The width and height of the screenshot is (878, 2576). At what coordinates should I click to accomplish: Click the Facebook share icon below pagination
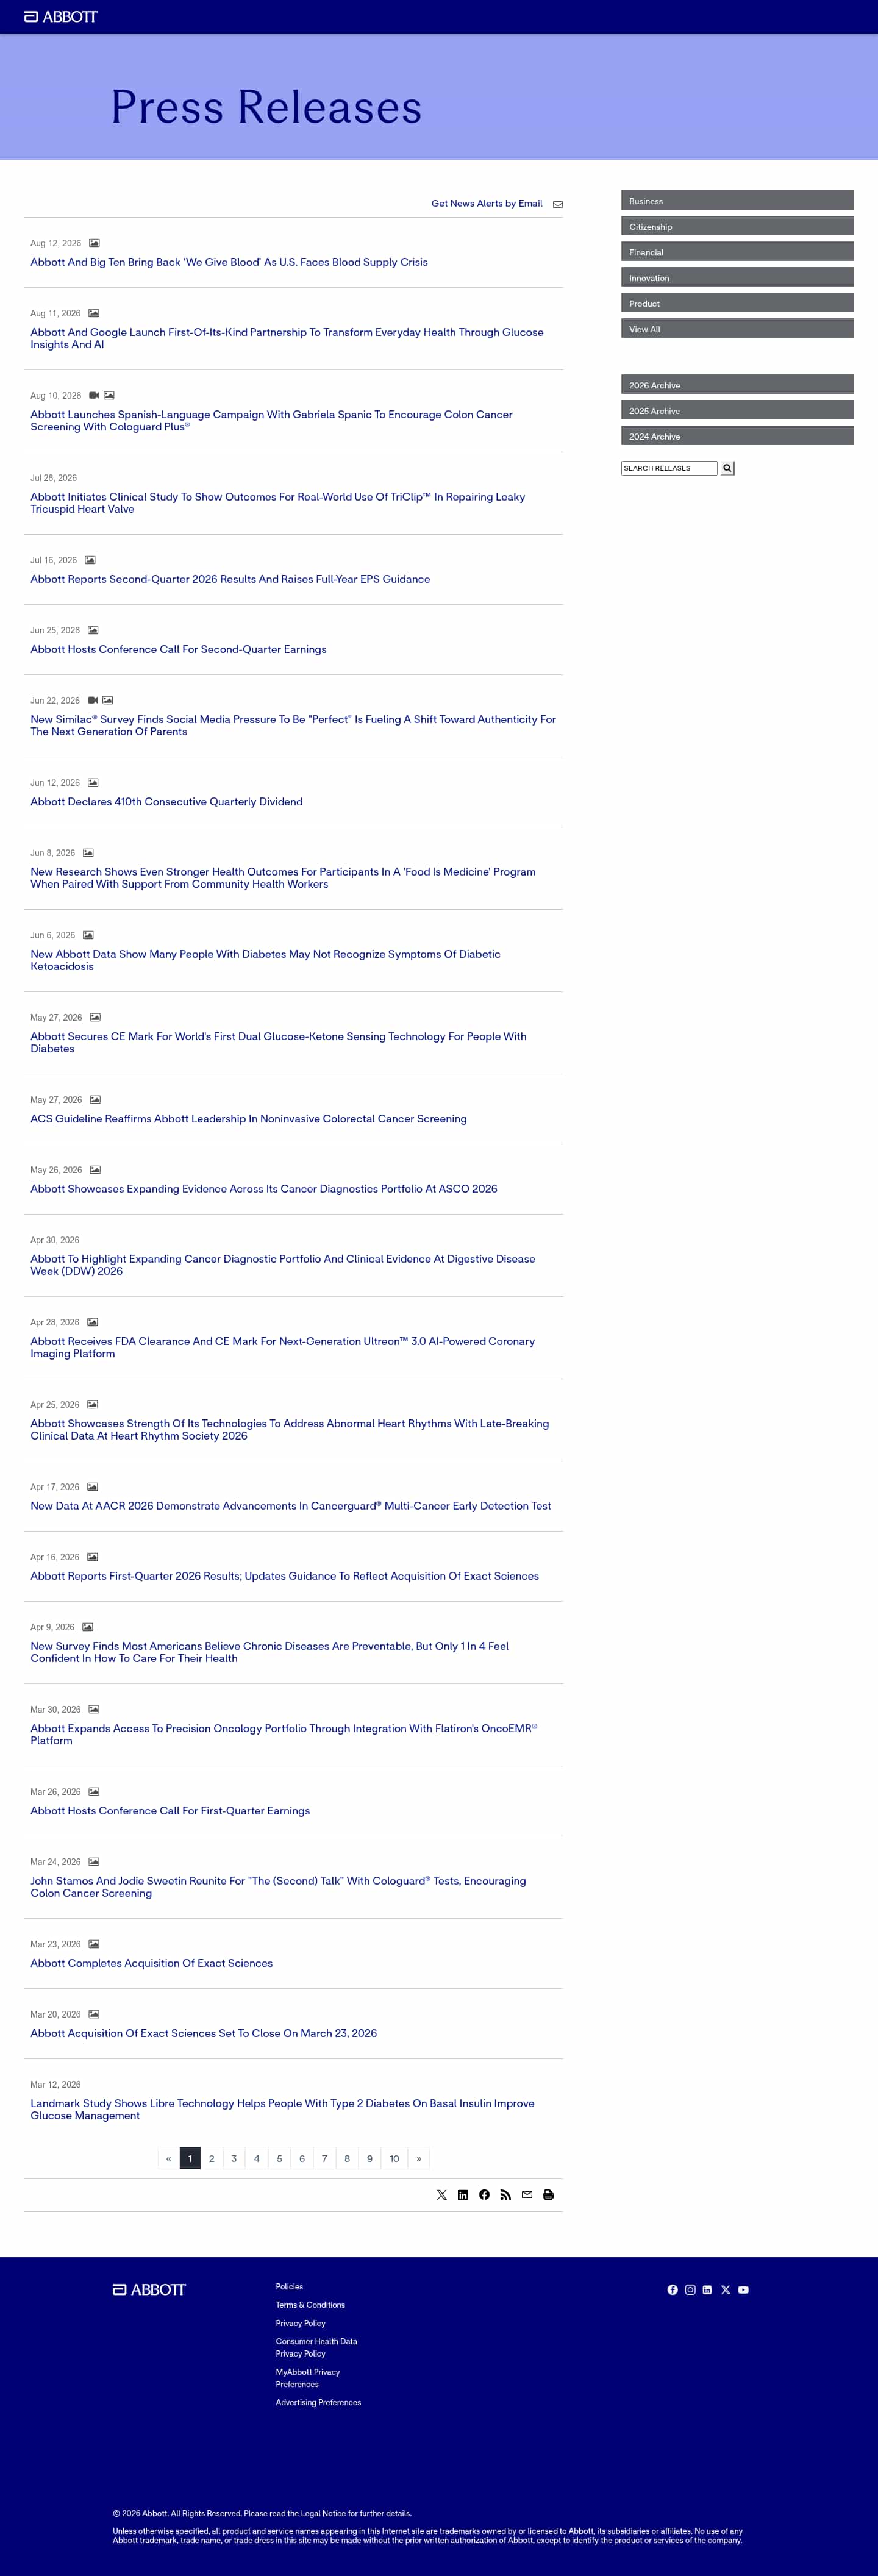point(484,2194)
